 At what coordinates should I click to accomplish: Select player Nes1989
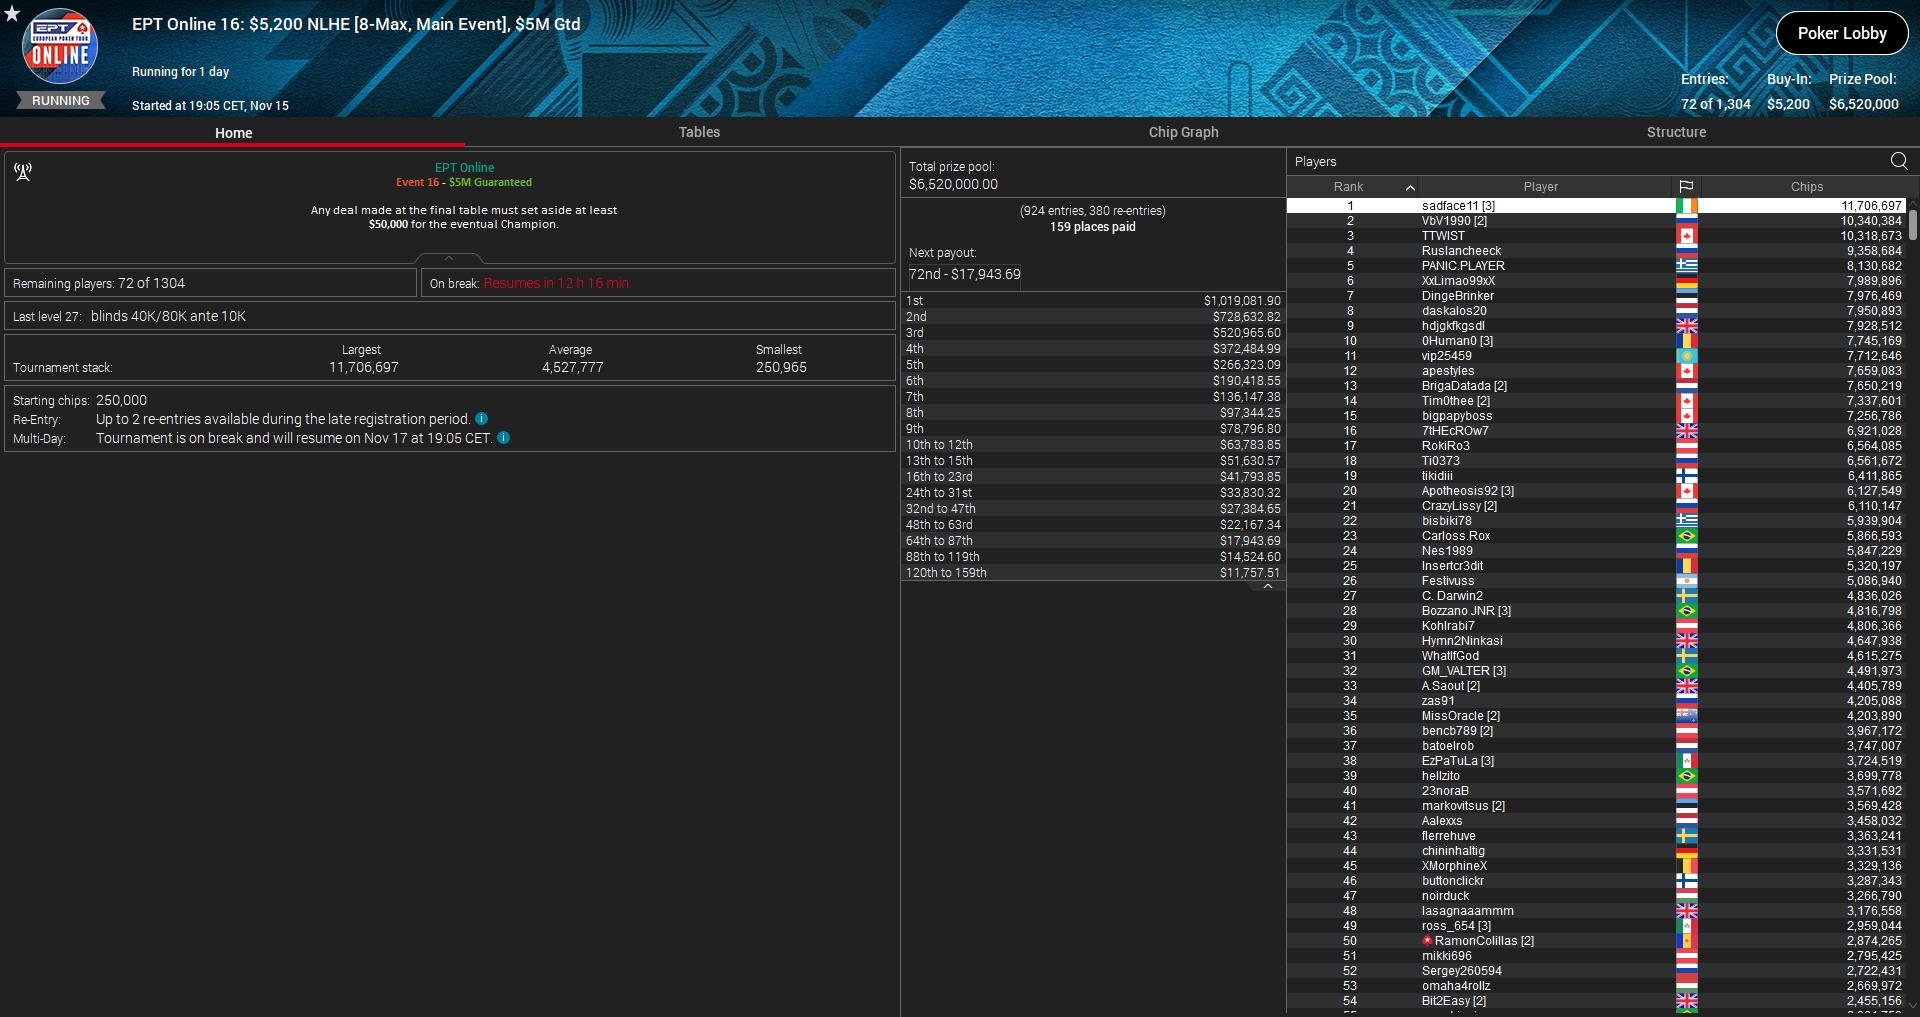[1596, 551]
